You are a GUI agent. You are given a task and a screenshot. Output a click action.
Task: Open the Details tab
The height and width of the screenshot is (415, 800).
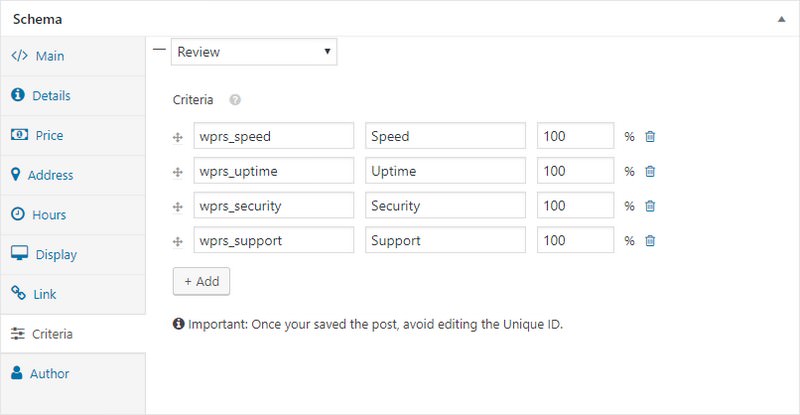click(x=73, y=96)
